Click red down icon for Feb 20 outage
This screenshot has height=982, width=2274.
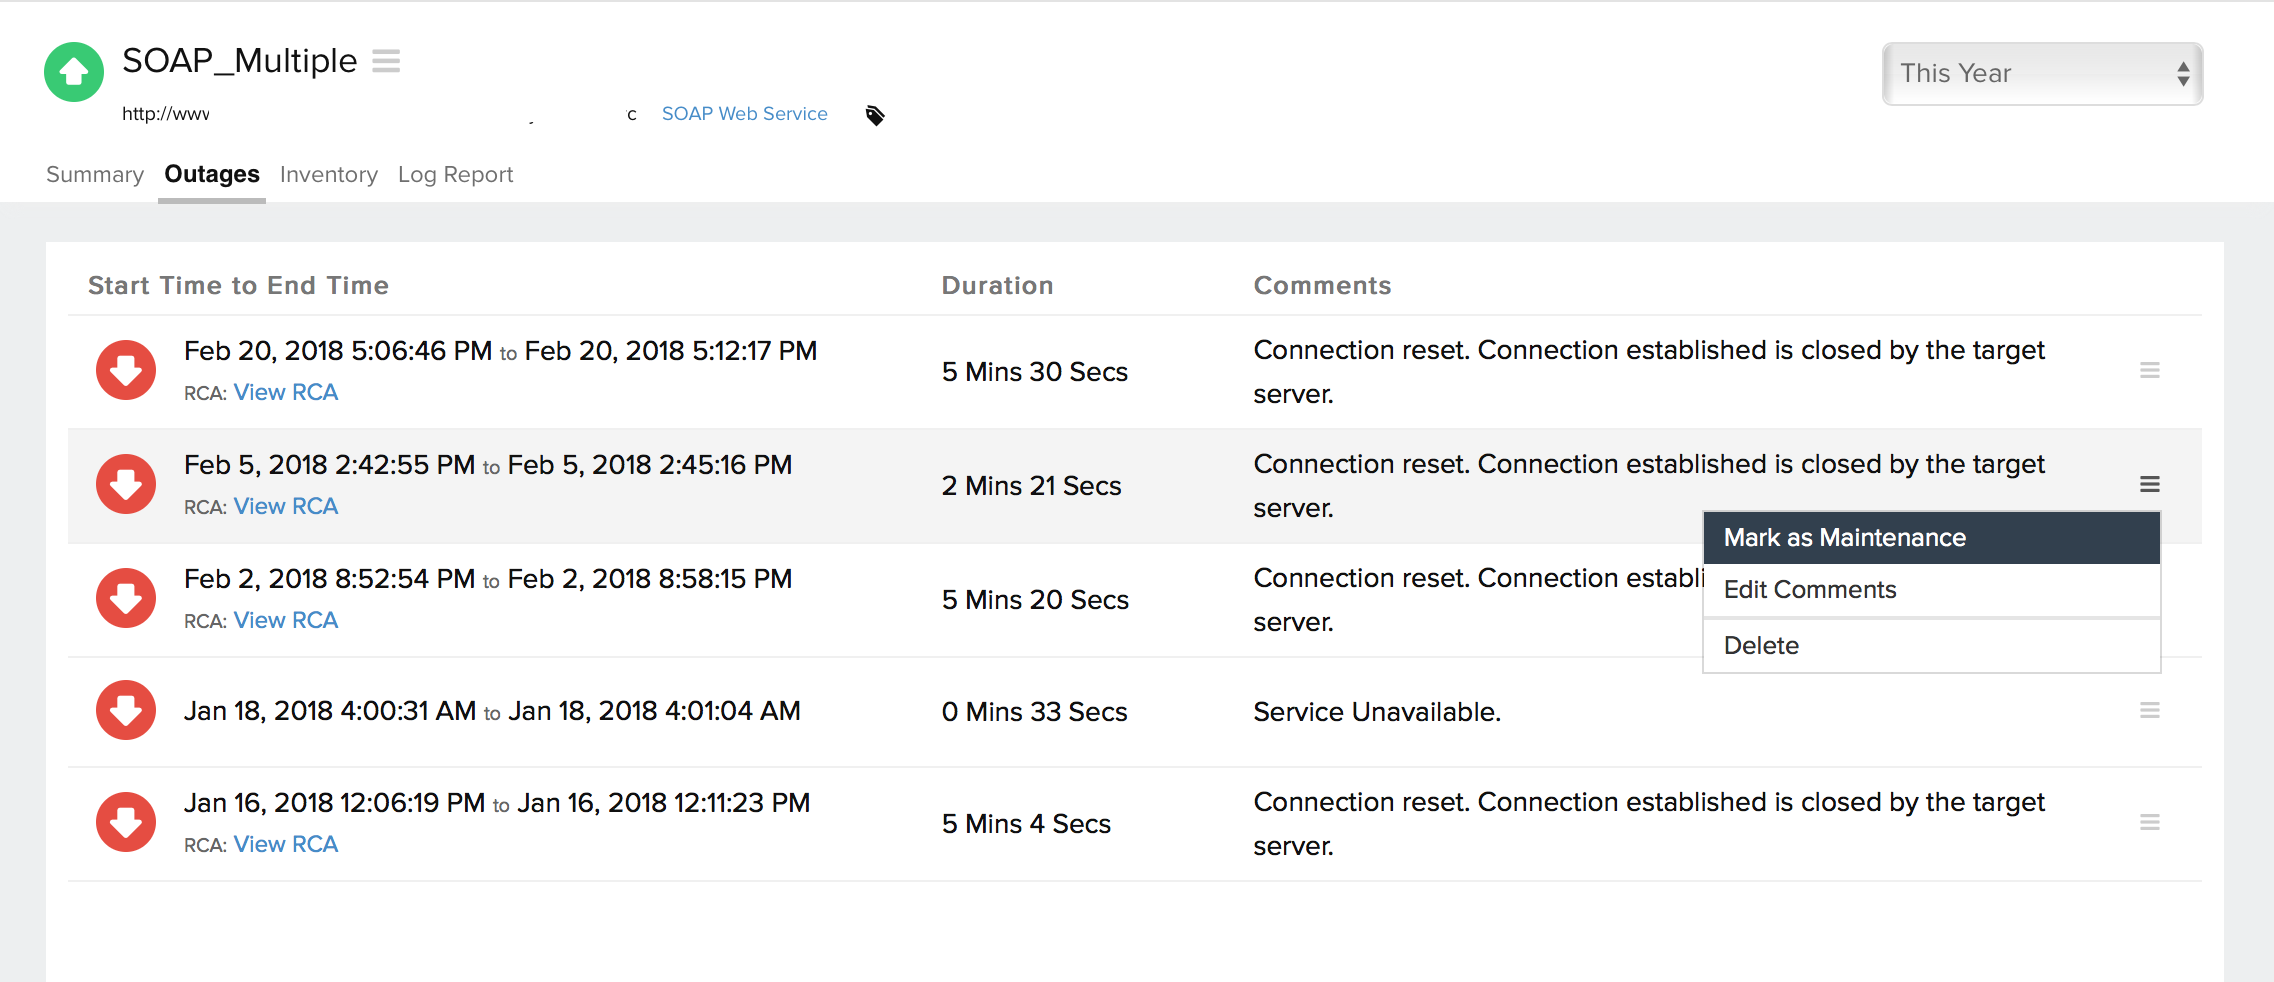pos(126,370)
